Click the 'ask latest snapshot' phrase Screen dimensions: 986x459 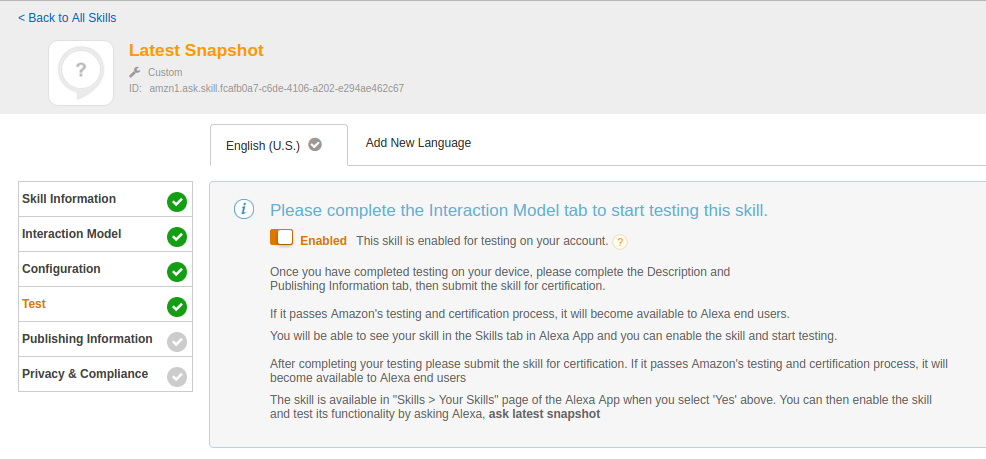click(x=545, y=414)
